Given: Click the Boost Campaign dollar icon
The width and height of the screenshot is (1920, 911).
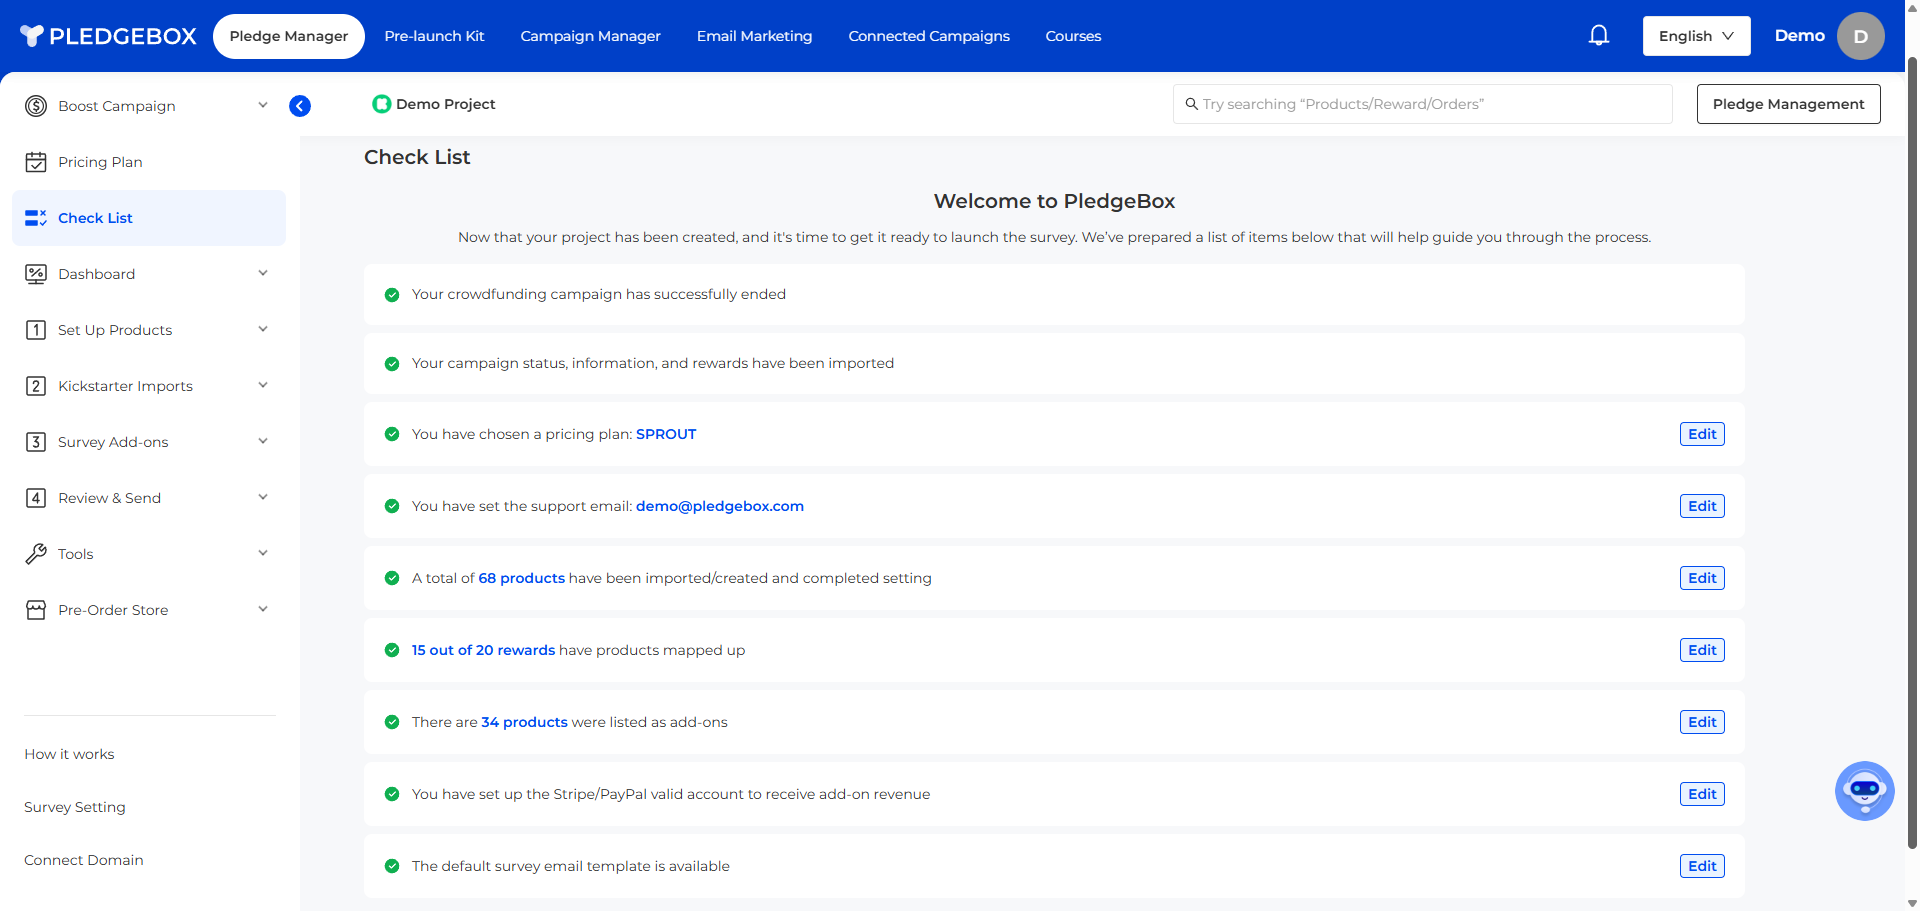Looking at the screenshot, I should [36, 106].
